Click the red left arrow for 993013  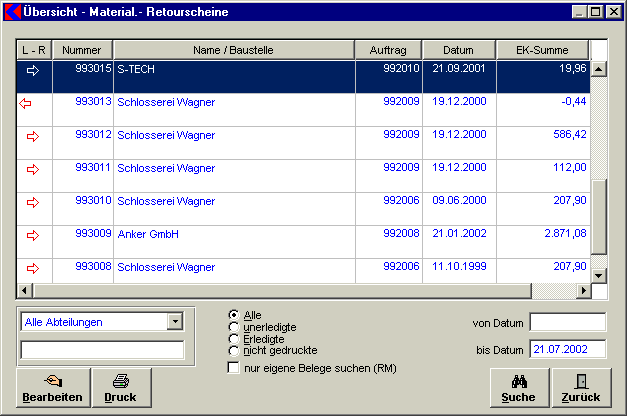(24, 102)
